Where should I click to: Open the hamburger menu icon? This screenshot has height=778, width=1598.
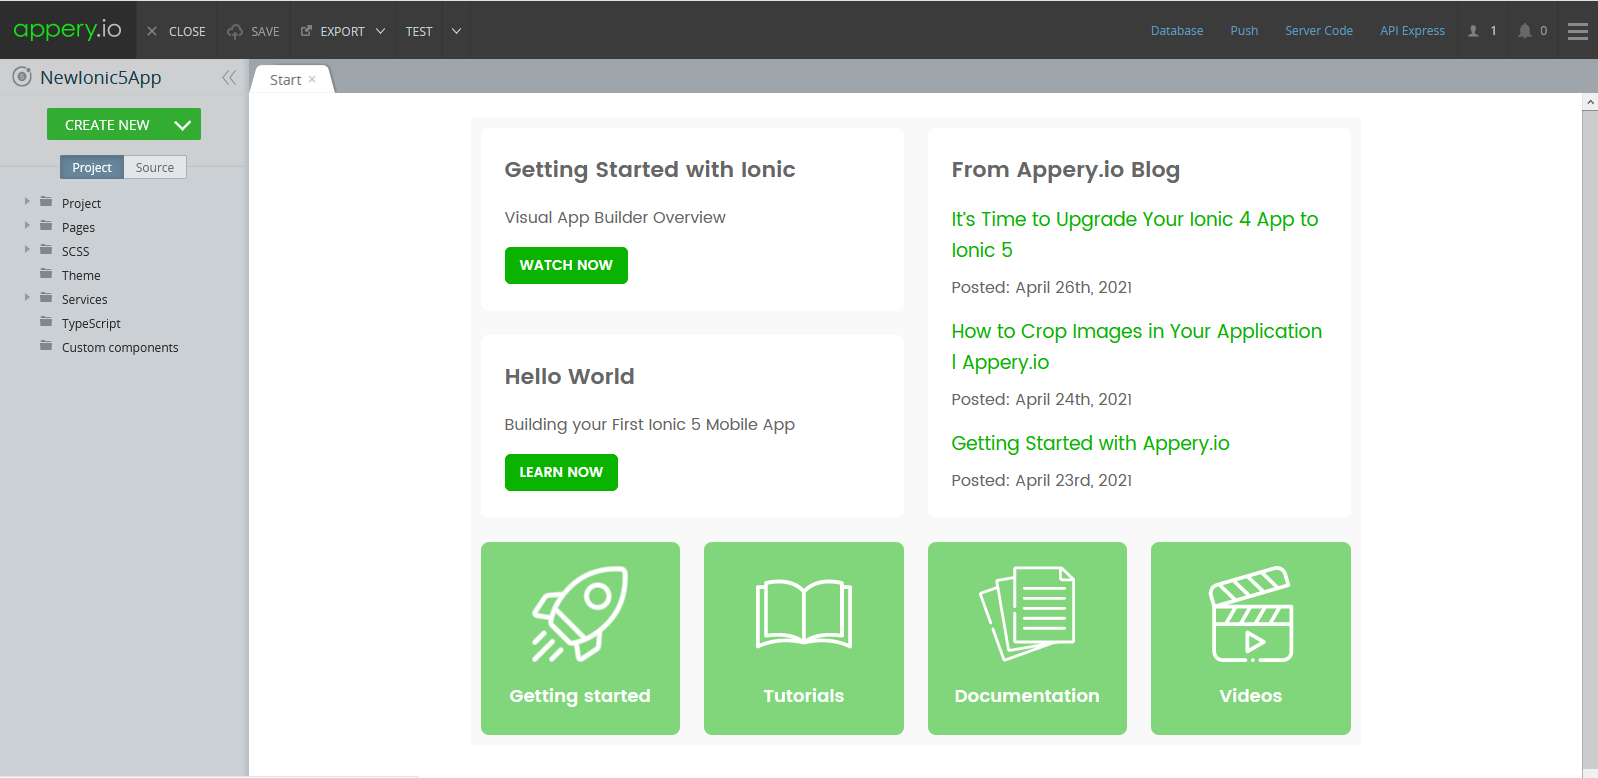[x=1578, y=31]
